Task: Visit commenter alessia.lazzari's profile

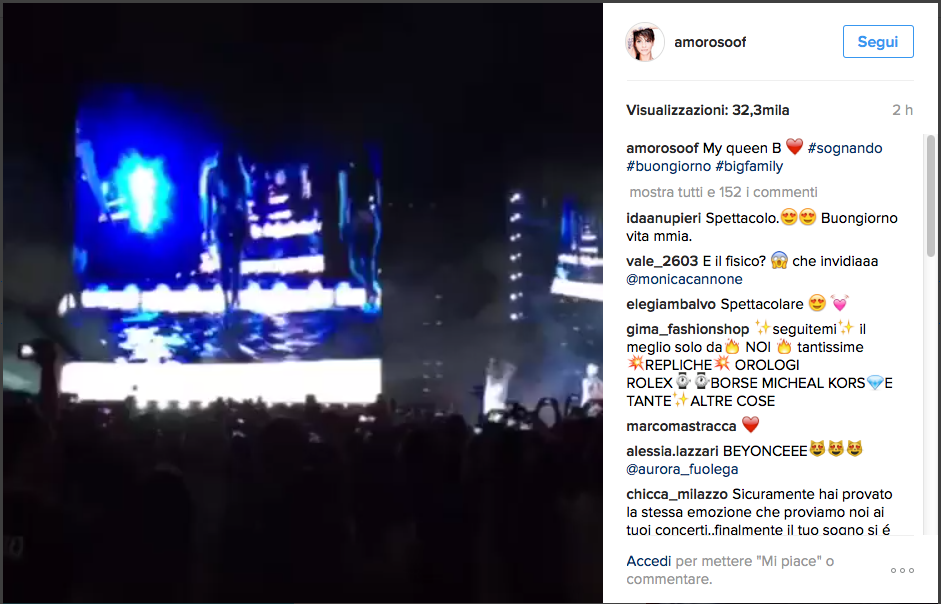Action: [x=673, y=451]
